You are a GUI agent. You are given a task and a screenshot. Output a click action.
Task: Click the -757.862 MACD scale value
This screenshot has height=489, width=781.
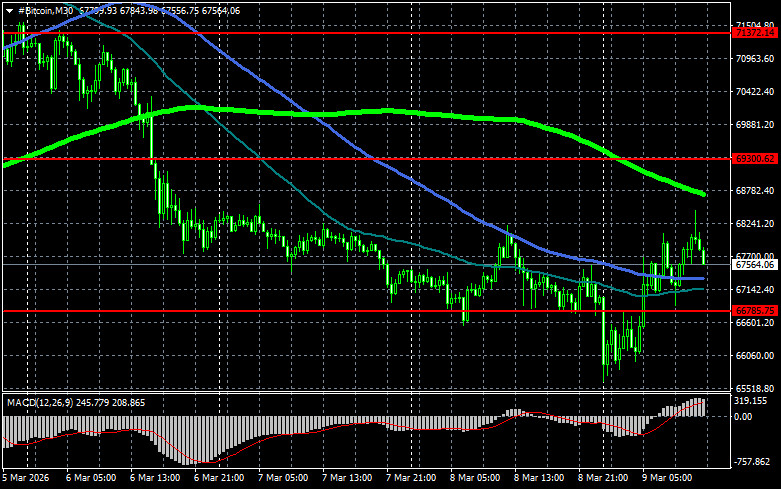tap(752, 462)
